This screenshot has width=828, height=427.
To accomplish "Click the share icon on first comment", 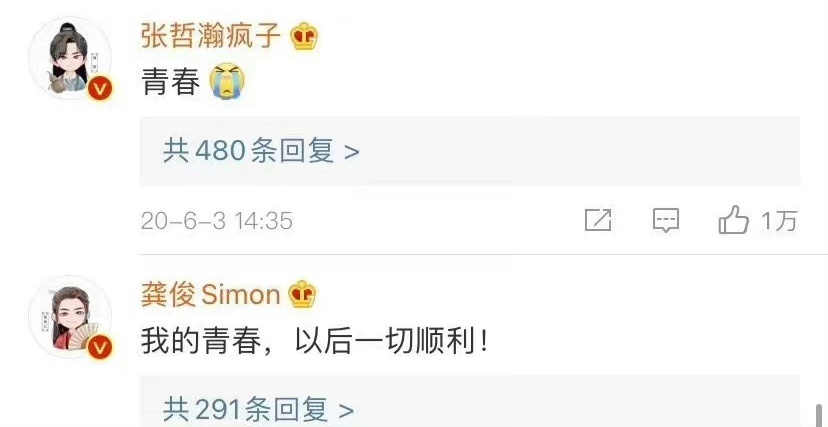I will click(x=598, y=220).
